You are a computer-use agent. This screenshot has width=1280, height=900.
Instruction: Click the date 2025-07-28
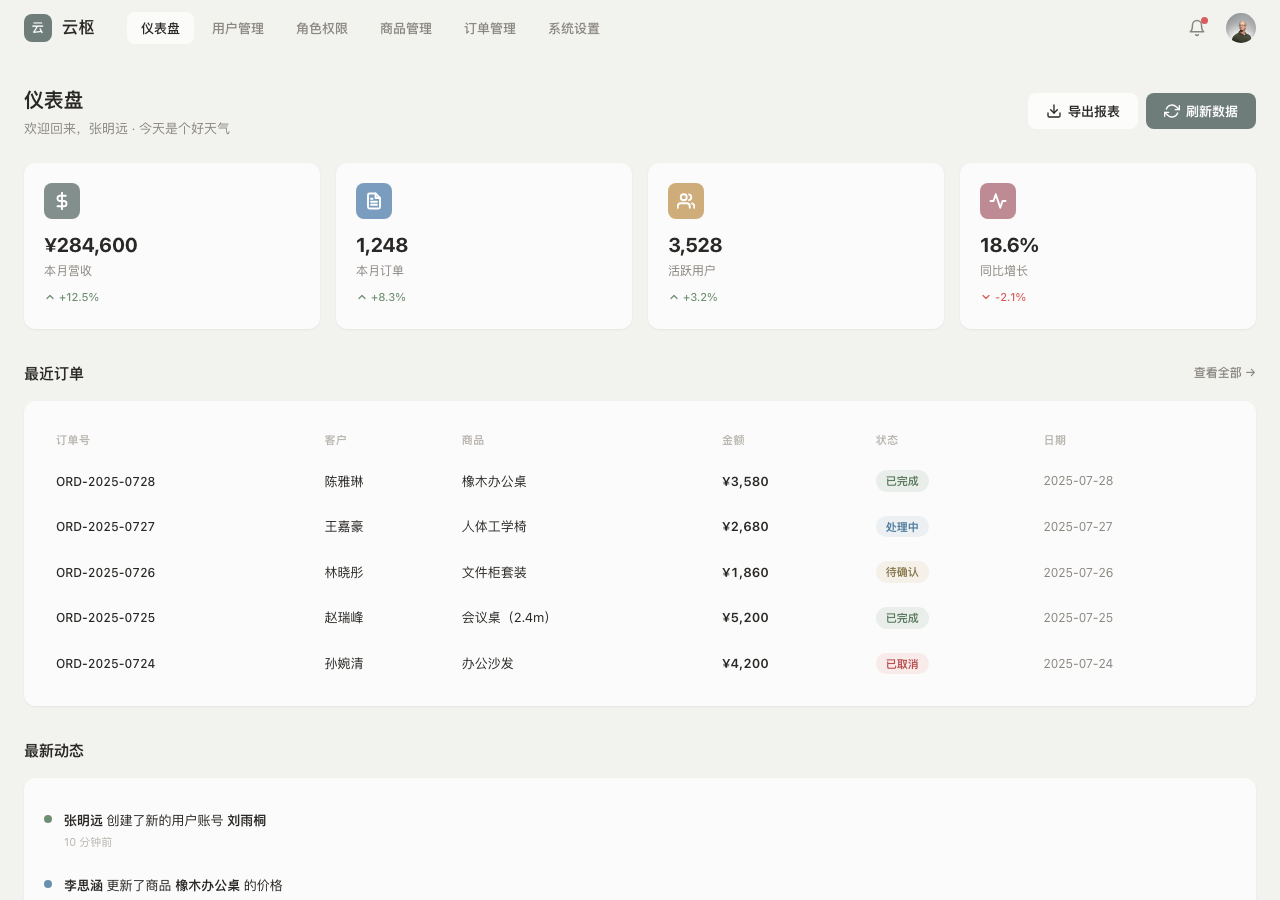pyautogui.click(x=1078, y=481)
